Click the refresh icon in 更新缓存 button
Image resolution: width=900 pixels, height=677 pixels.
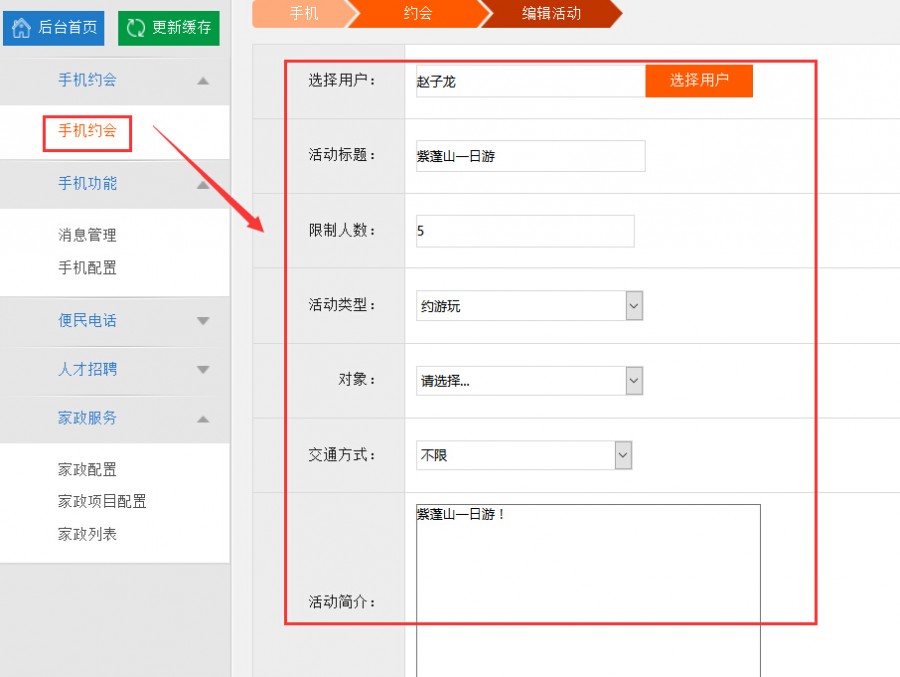(136, 28)
